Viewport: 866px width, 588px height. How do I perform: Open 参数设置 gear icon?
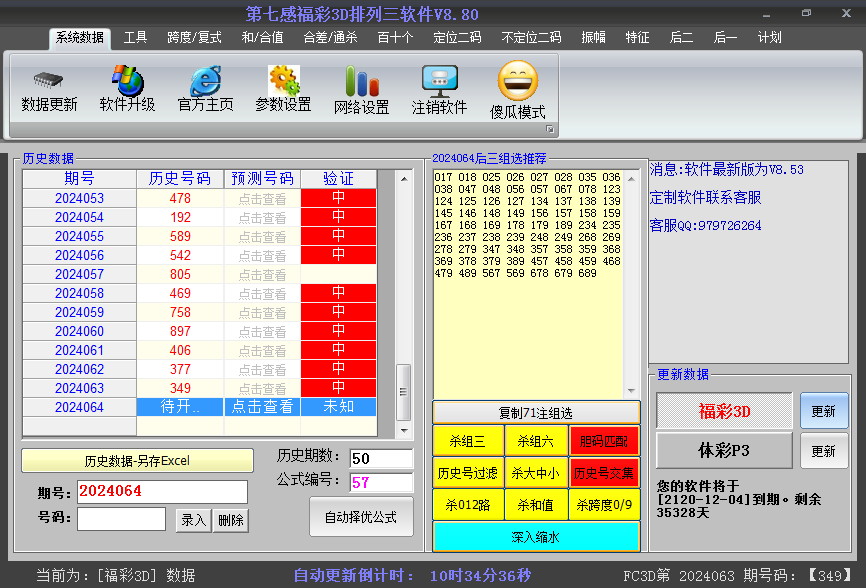(284, 81)
